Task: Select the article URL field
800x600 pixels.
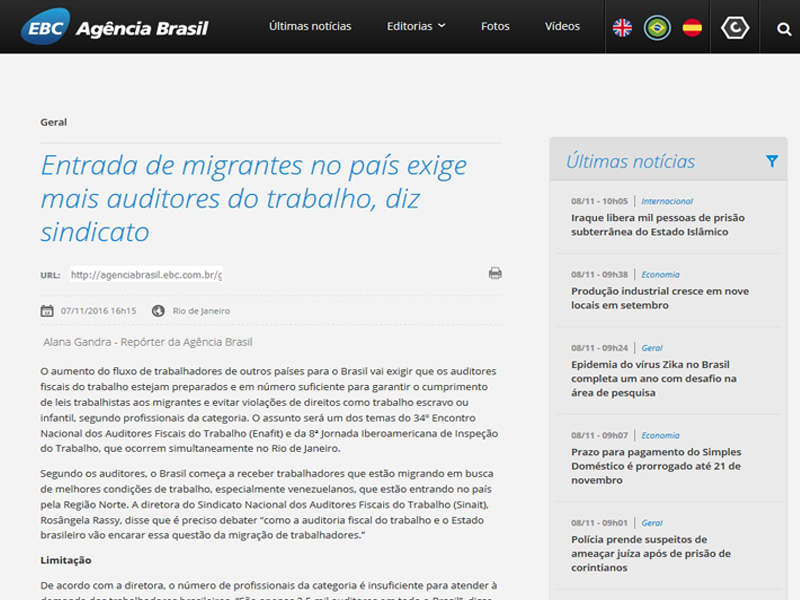Action: (146, 275)
